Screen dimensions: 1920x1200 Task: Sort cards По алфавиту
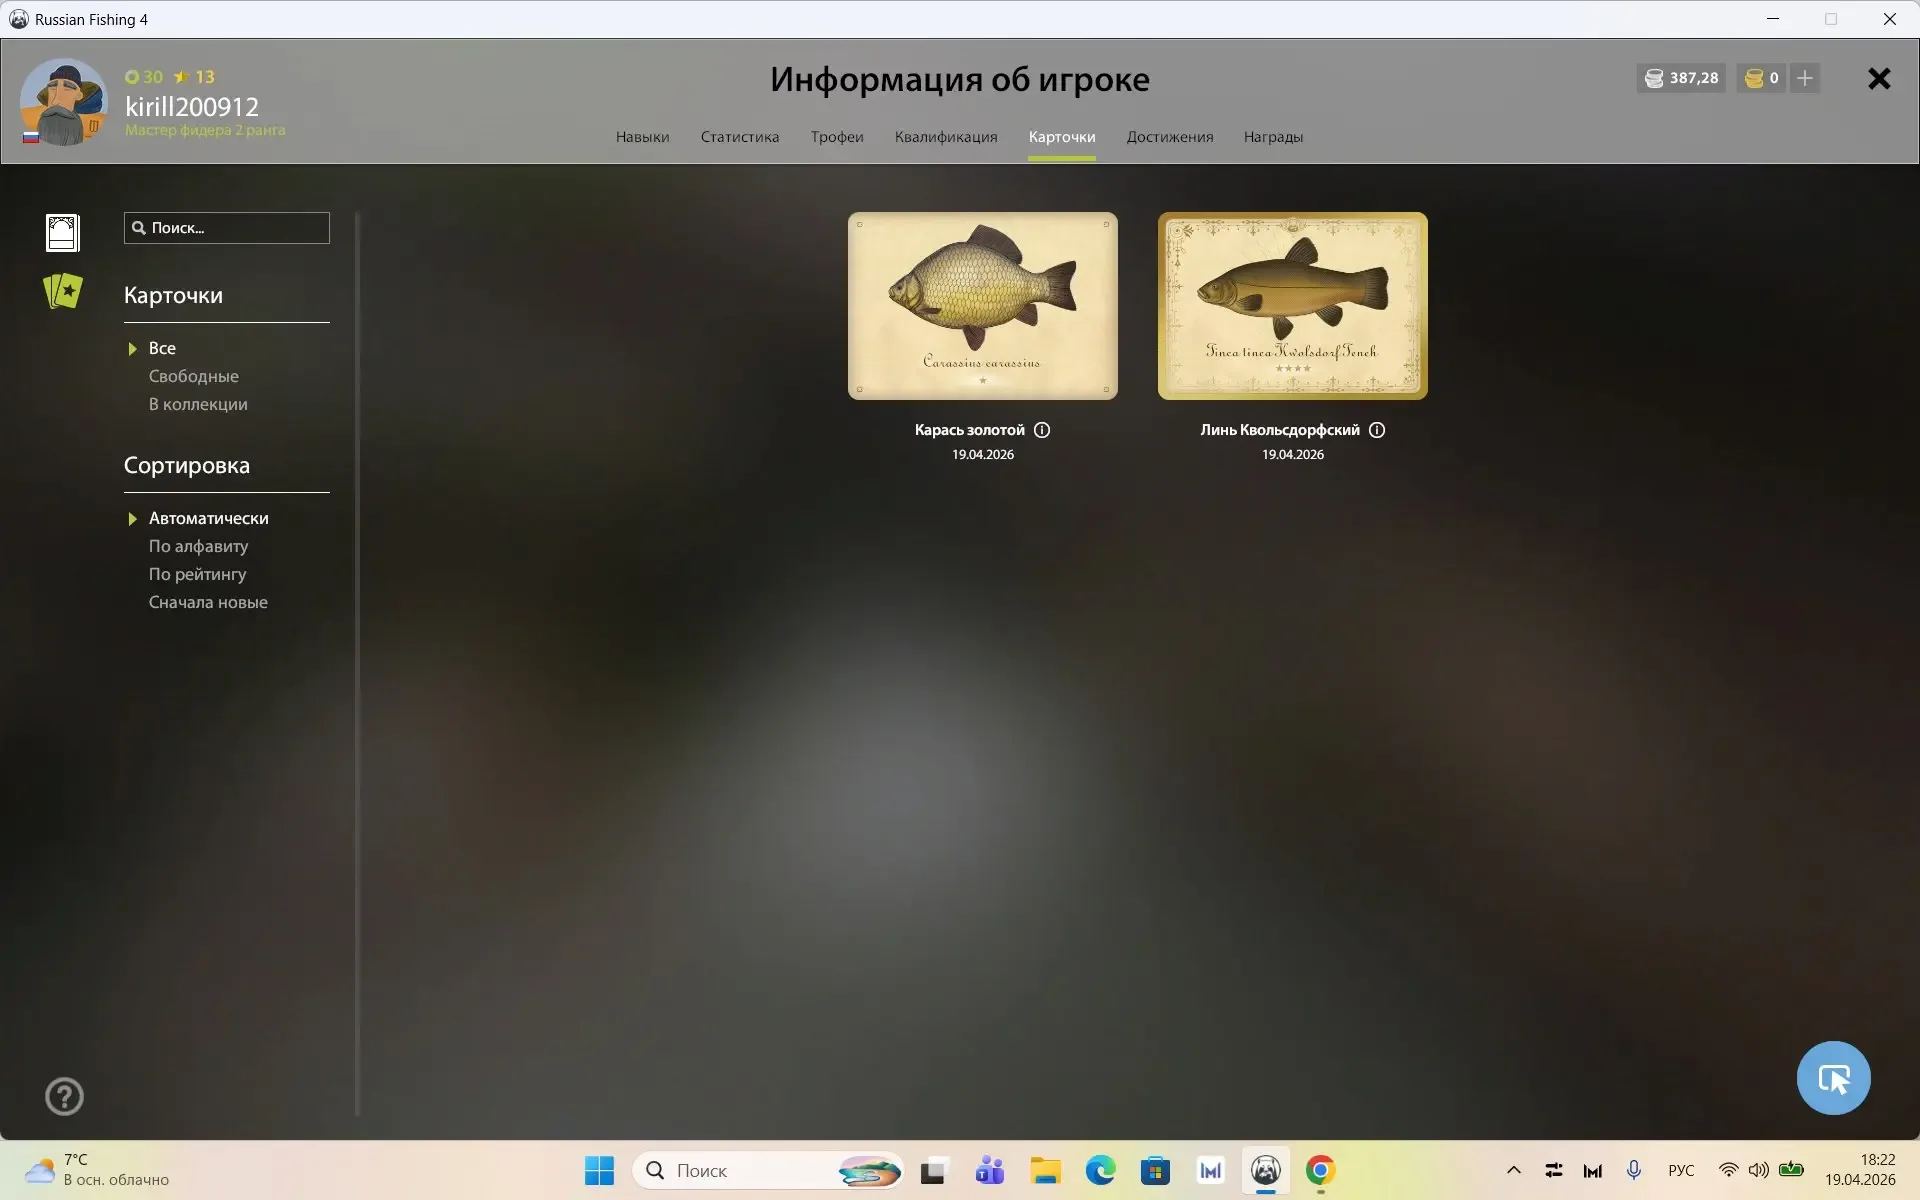(x=198, y=546)
